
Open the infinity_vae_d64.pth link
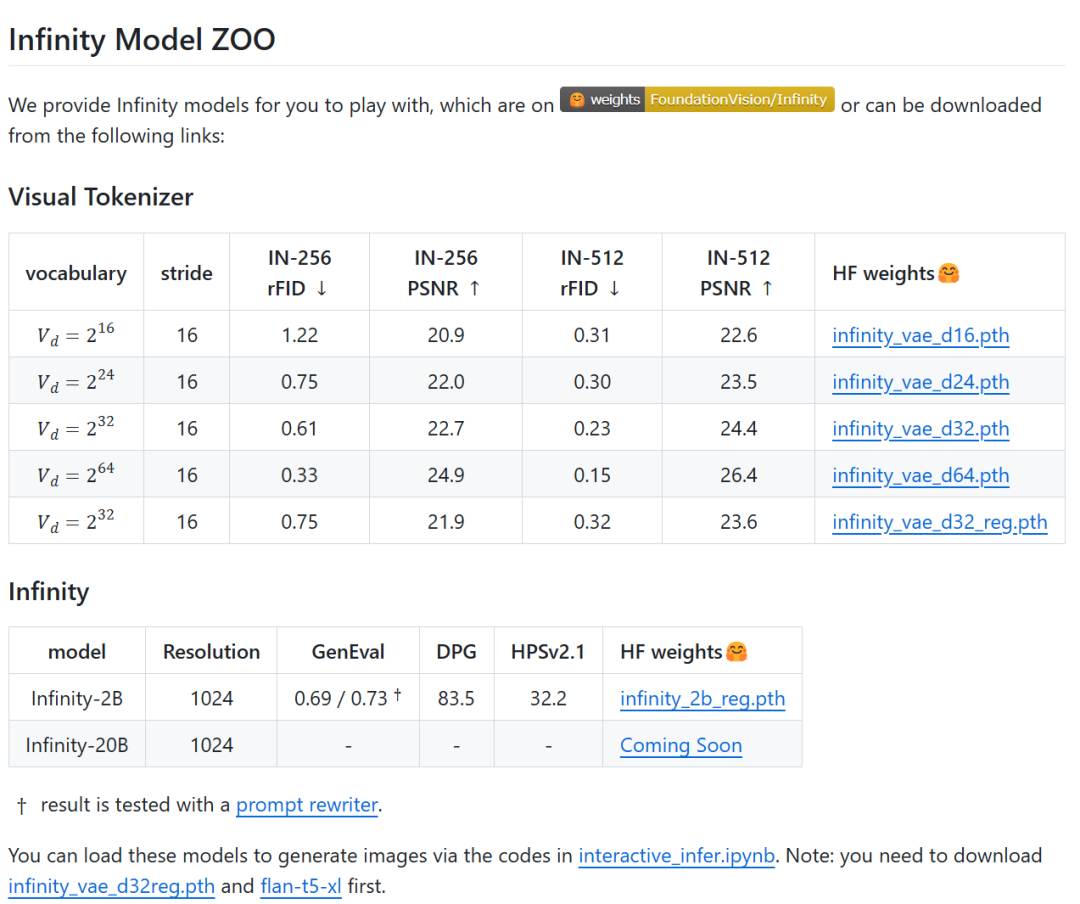(x=920, y=476)
